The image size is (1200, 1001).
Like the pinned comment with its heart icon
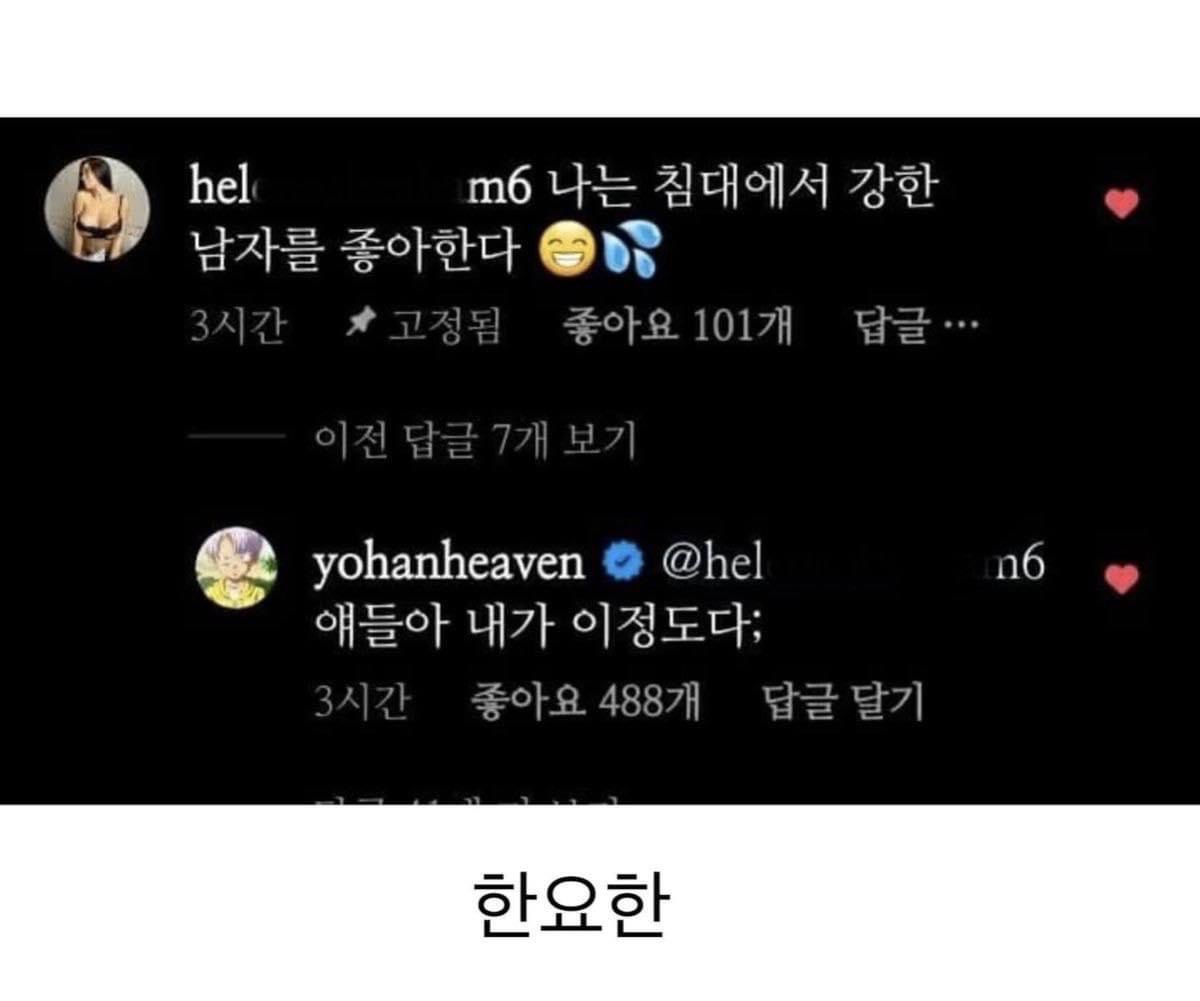[1122, 204]
